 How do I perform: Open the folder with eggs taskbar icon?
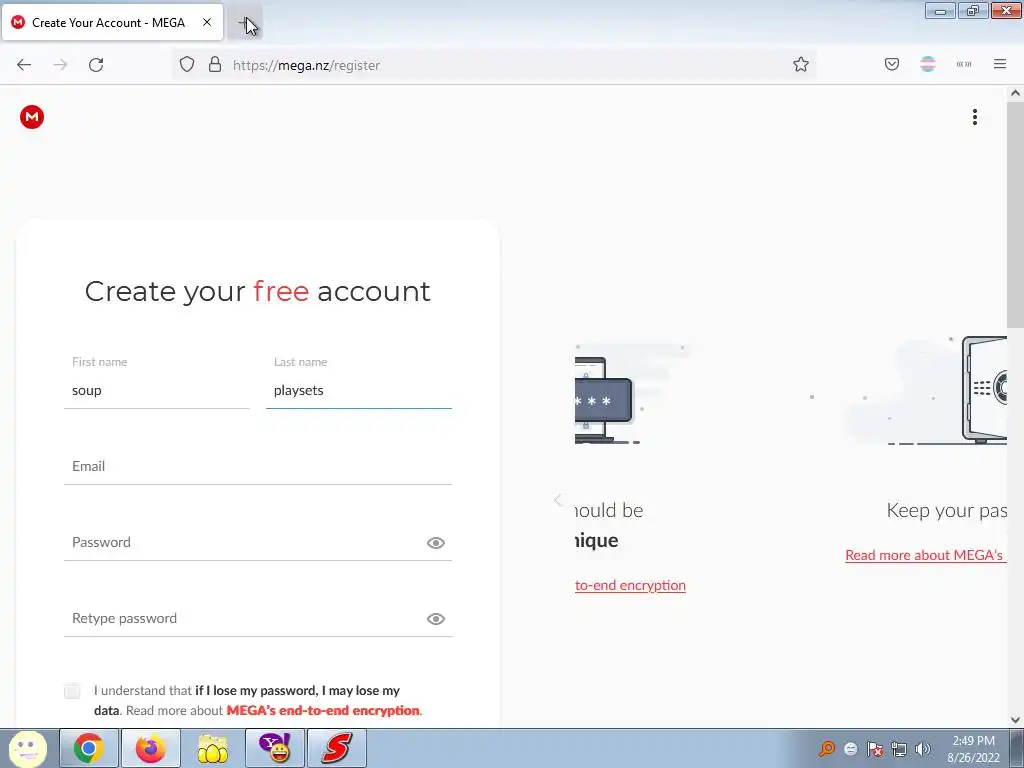[212, 748]
